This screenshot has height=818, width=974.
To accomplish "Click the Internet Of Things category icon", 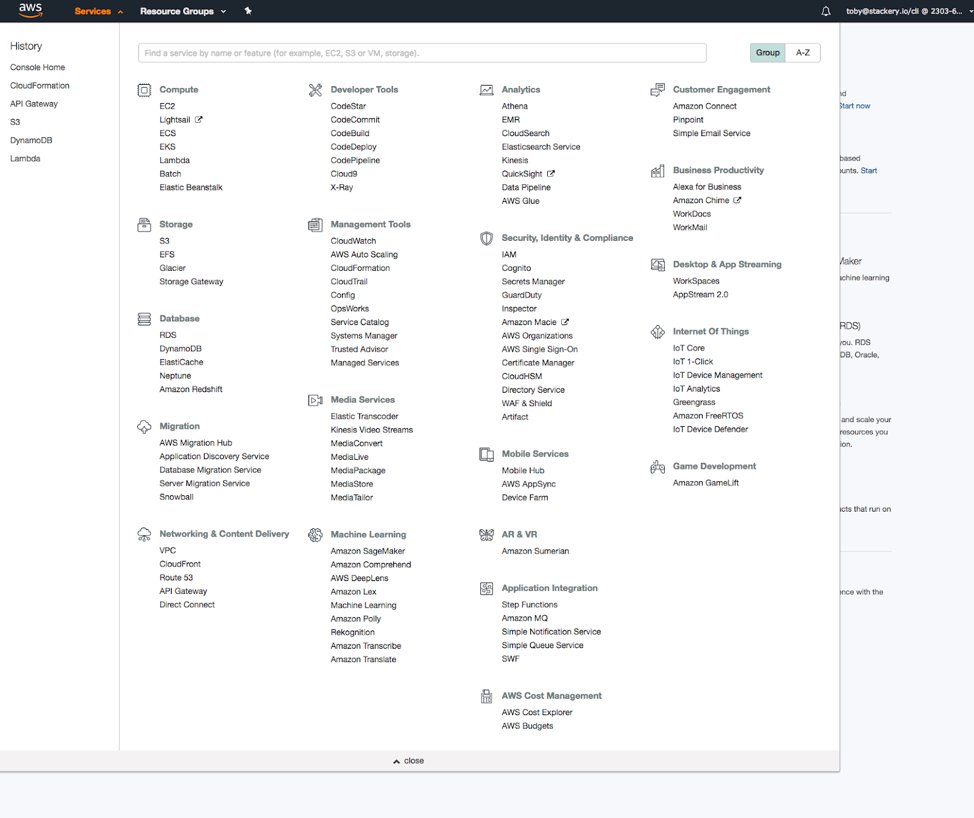I will [x=658, y=331].
